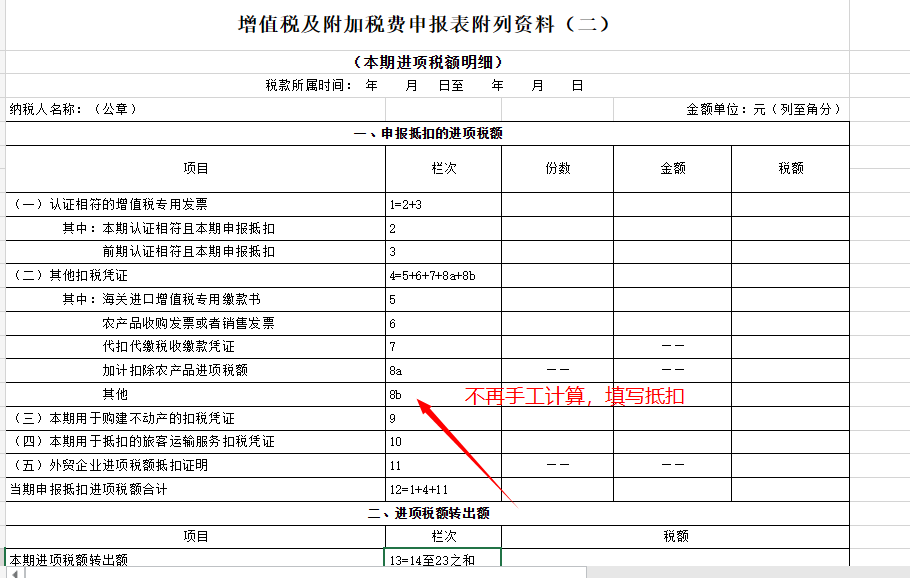This screenshot has height=578, width=910.
Task: Click the 其他 item cell
Action: click(x=196, y=395)
